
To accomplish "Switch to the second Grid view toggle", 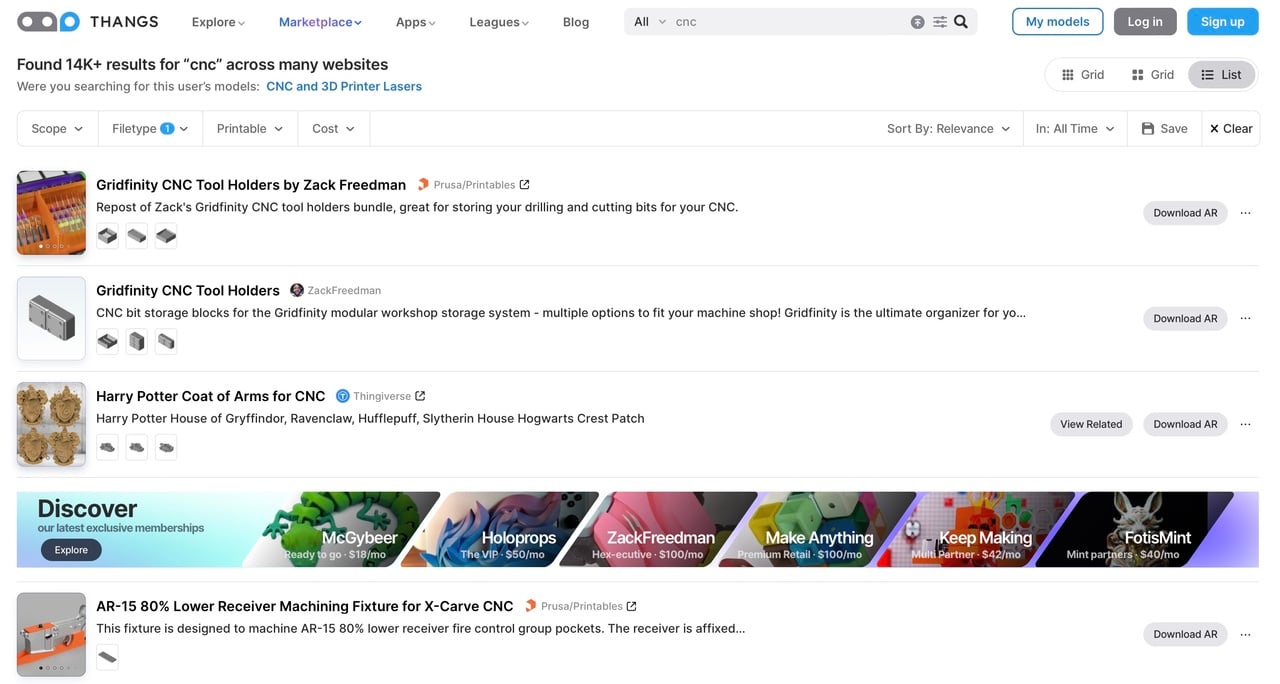I will point(1152,75).
